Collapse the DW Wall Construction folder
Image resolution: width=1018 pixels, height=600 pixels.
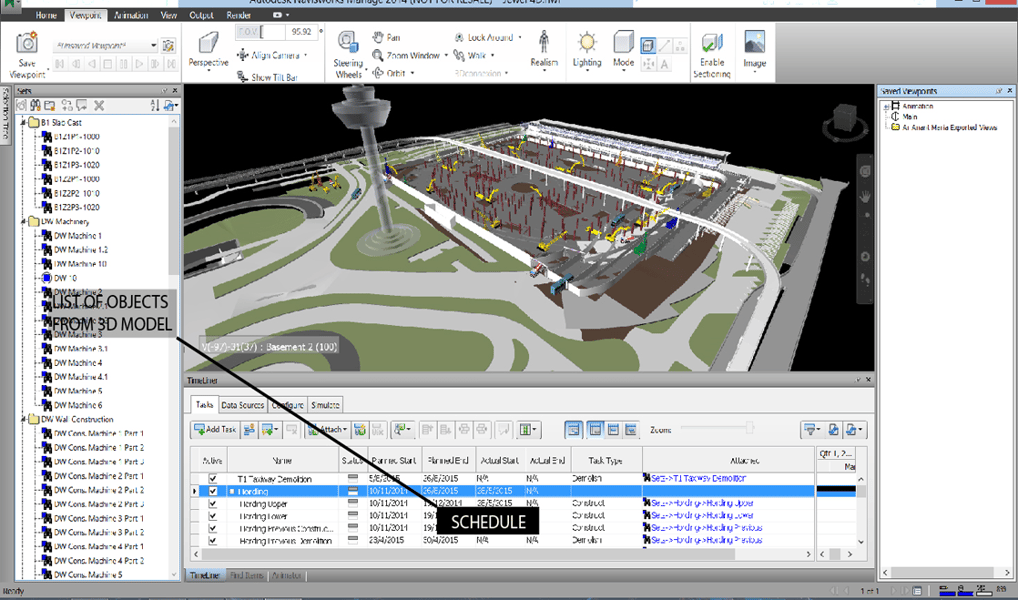24,419
